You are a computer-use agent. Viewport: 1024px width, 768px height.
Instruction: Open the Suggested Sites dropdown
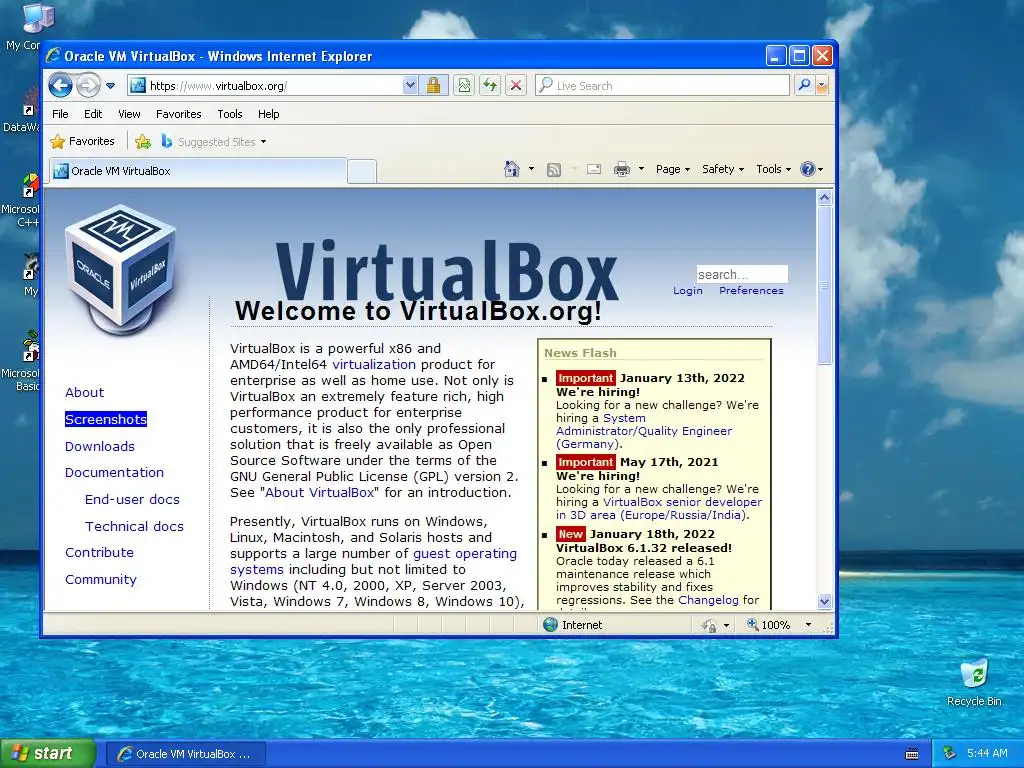(214, 141)
